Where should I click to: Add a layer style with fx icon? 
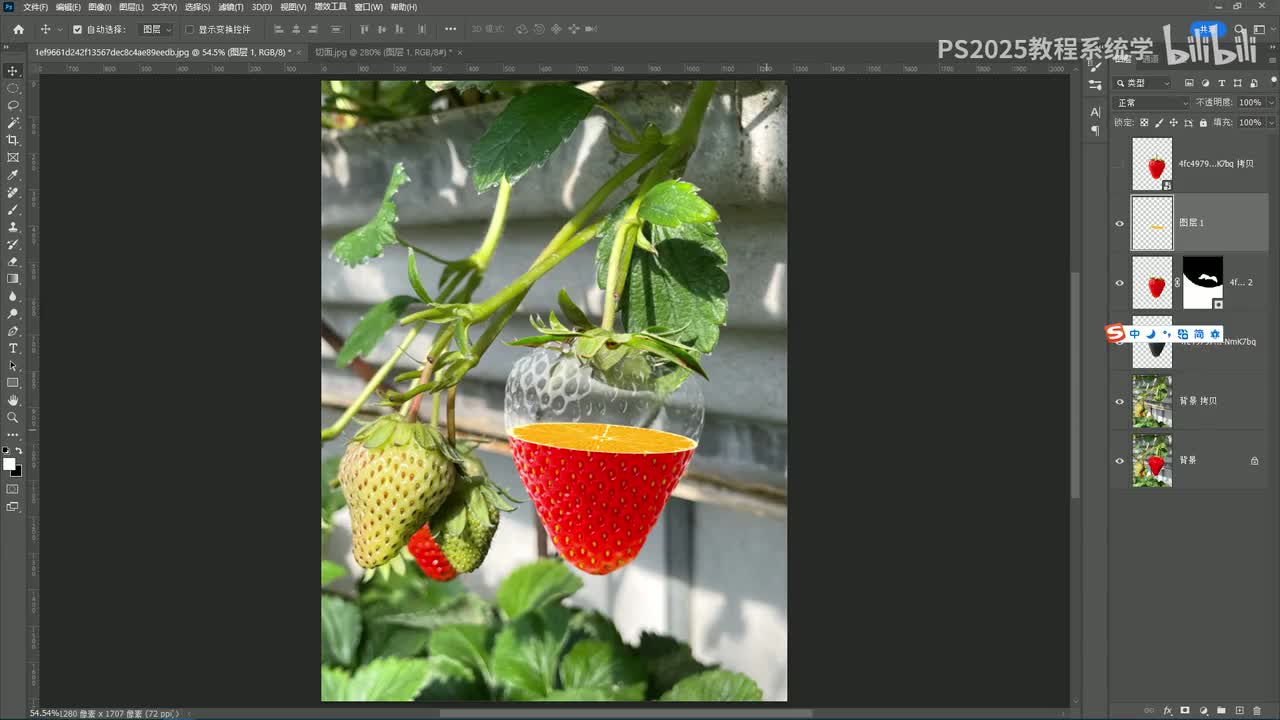(1167, 711)
